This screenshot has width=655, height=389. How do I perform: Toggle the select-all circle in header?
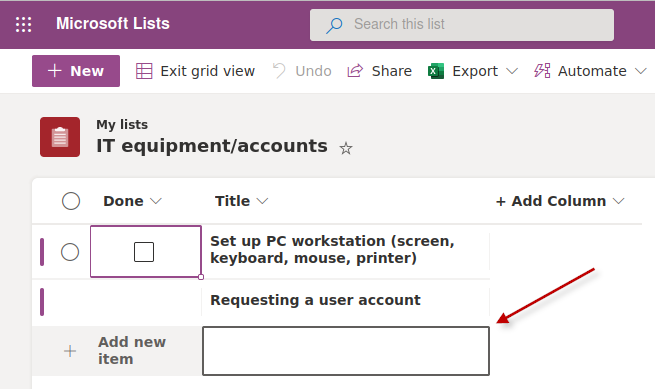pos(71,201)
